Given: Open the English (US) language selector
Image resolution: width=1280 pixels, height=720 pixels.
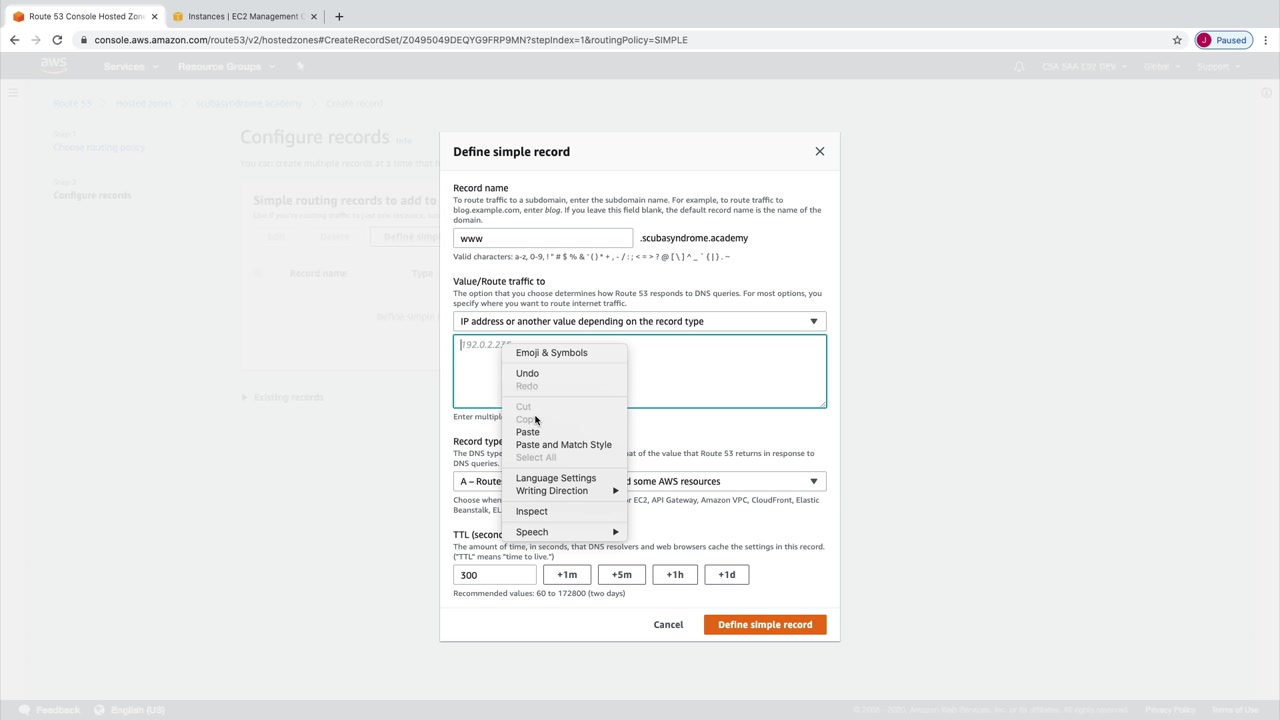Looking at the screenshot, I should [x=130, y=710].
